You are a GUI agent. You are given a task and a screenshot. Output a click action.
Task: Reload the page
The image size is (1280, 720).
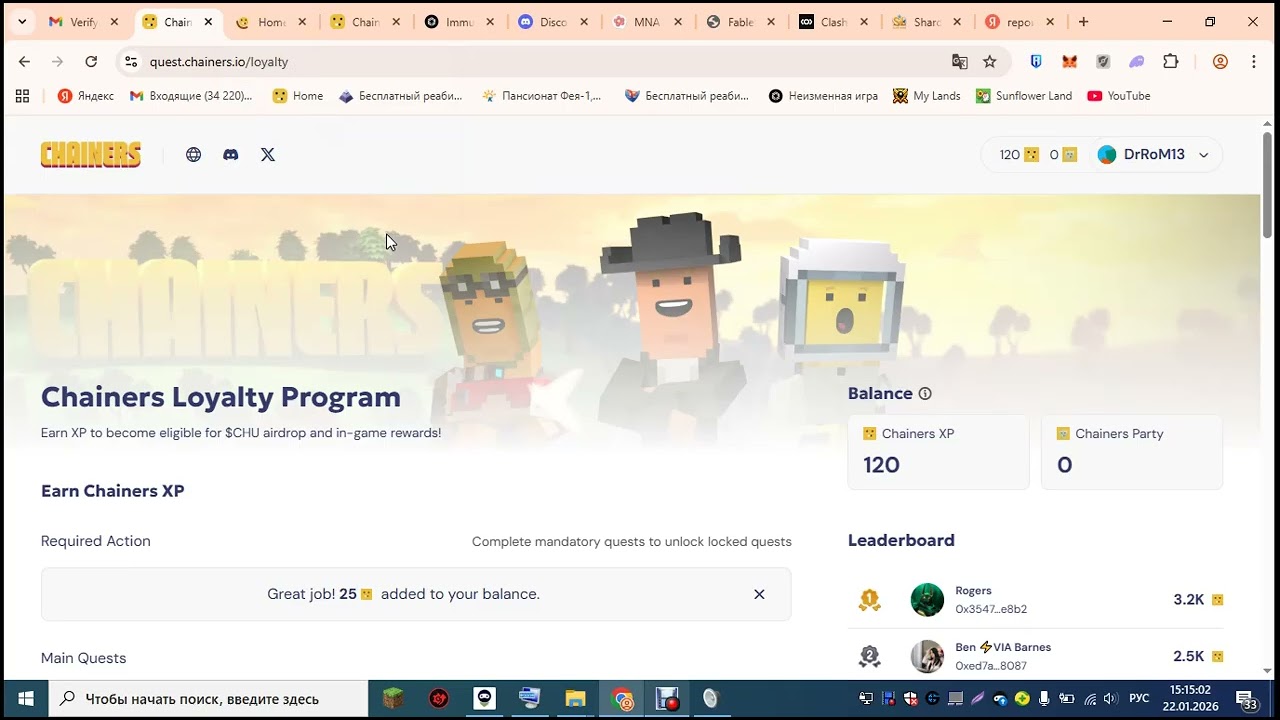[x=91, y=62]
